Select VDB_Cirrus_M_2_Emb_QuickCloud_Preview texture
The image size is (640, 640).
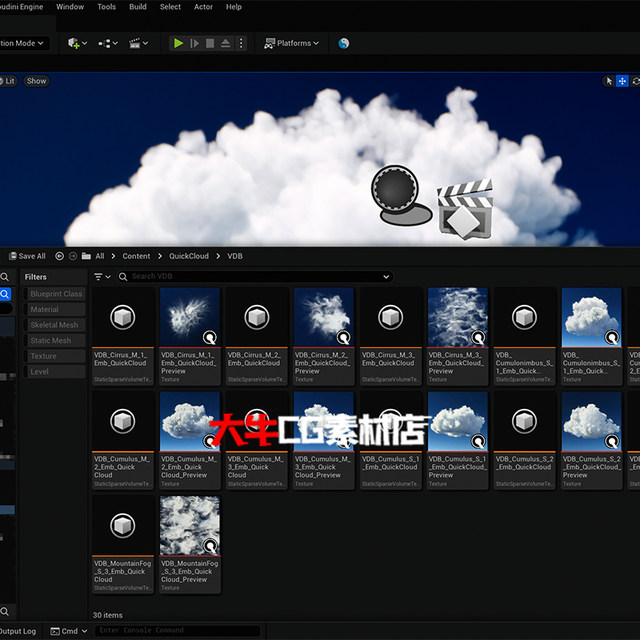tap(324, 336)
